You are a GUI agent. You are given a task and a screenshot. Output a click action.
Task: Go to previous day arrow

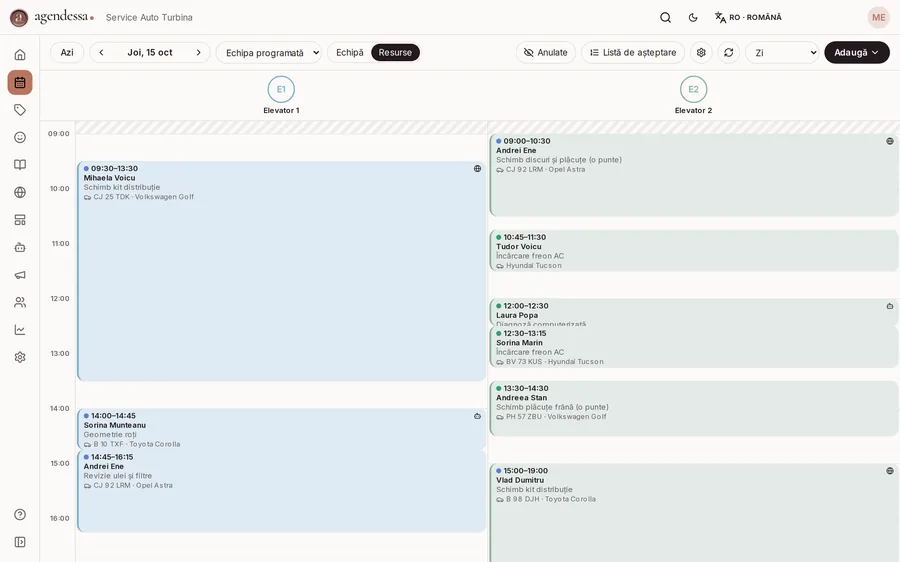coord(102,52)
